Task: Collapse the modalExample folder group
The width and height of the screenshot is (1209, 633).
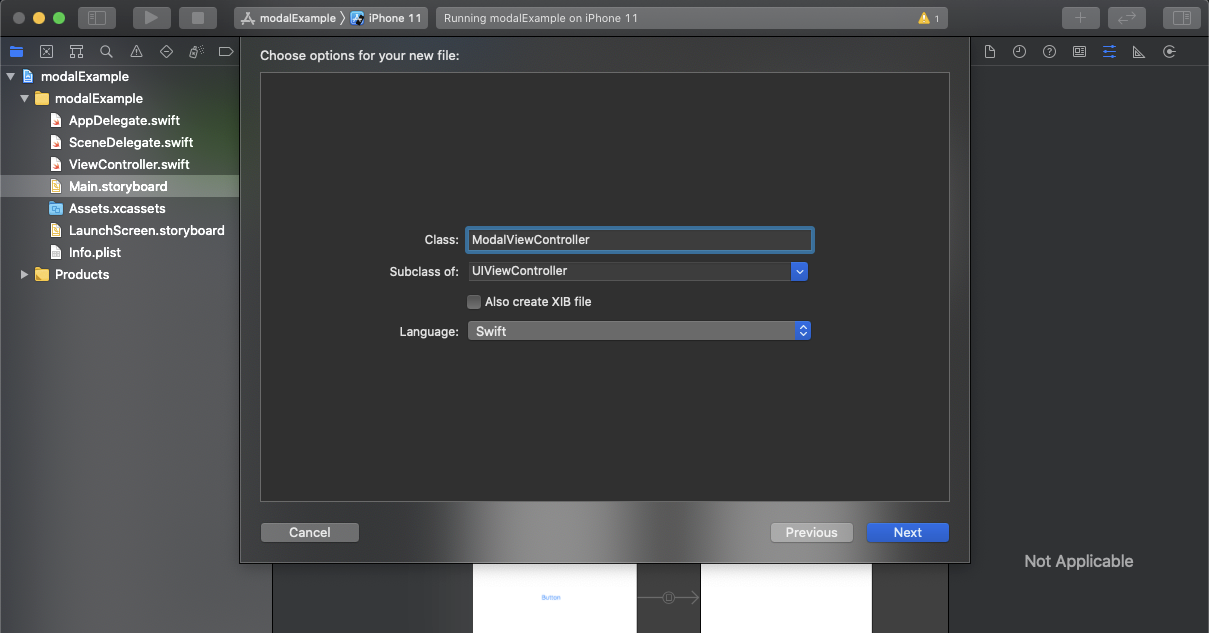Action: [x=24, y=98]
